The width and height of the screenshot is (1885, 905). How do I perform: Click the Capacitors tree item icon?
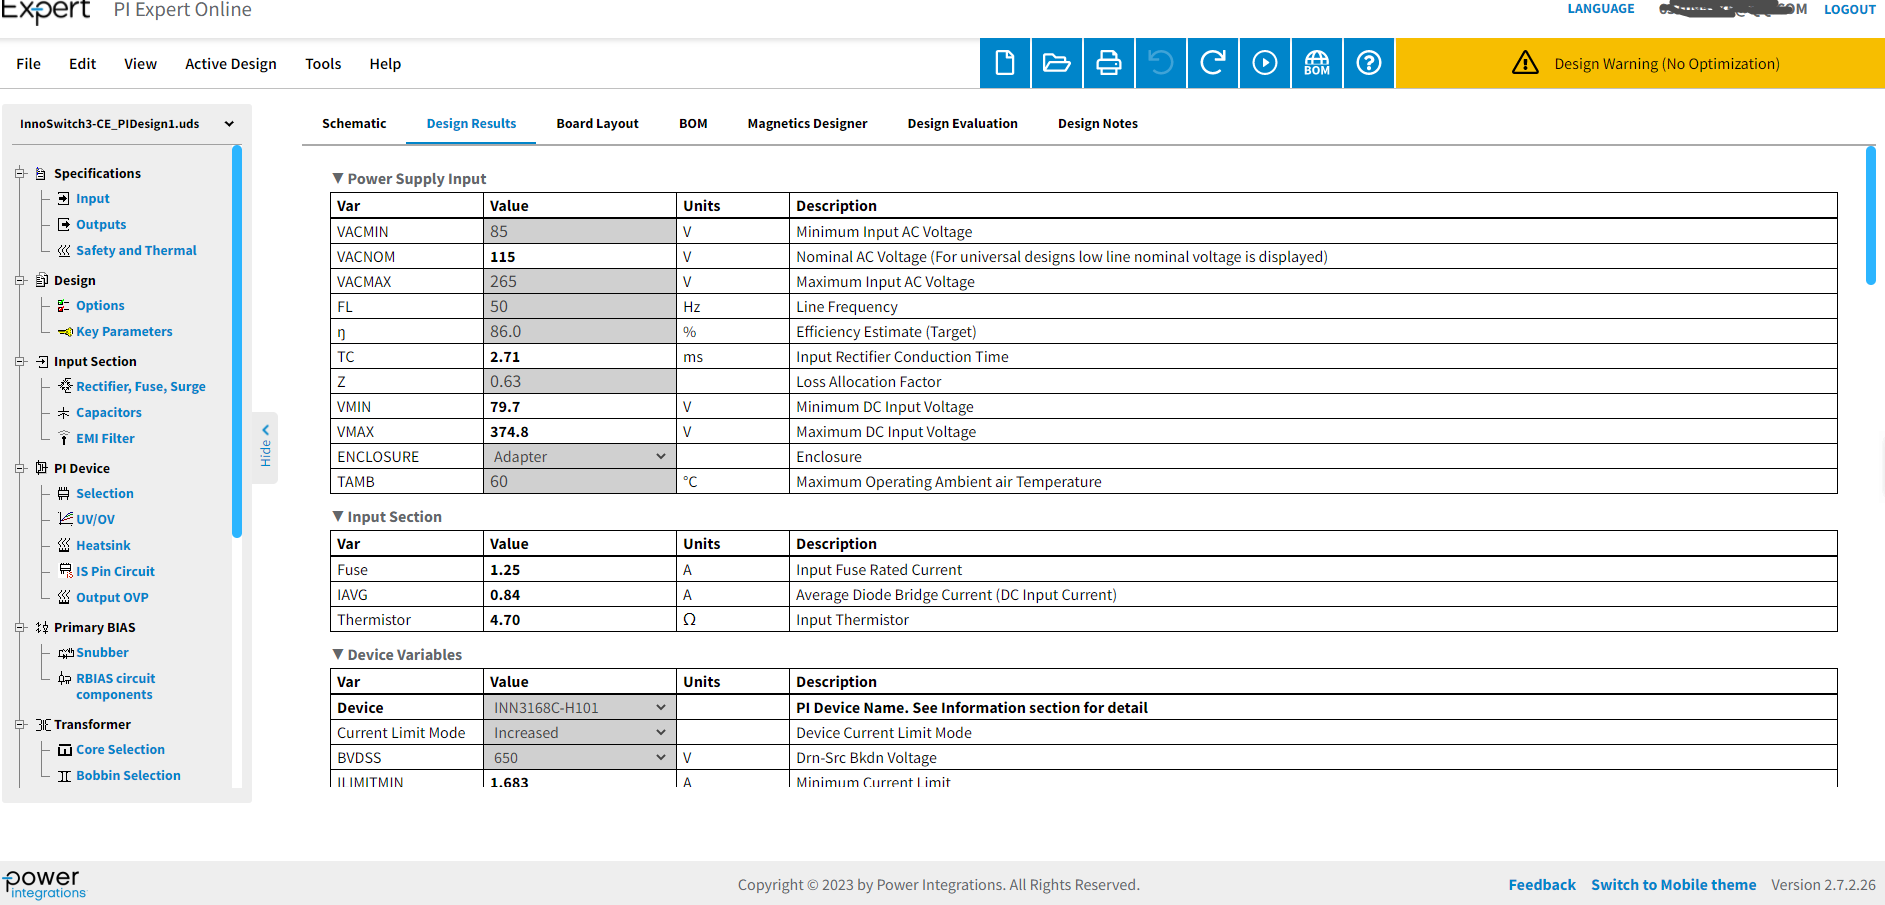[64, 412]
